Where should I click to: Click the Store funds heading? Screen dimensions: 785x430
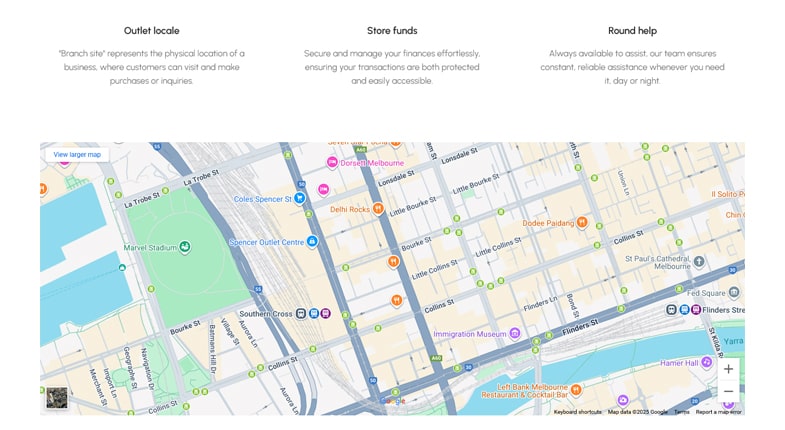point(392,31)
